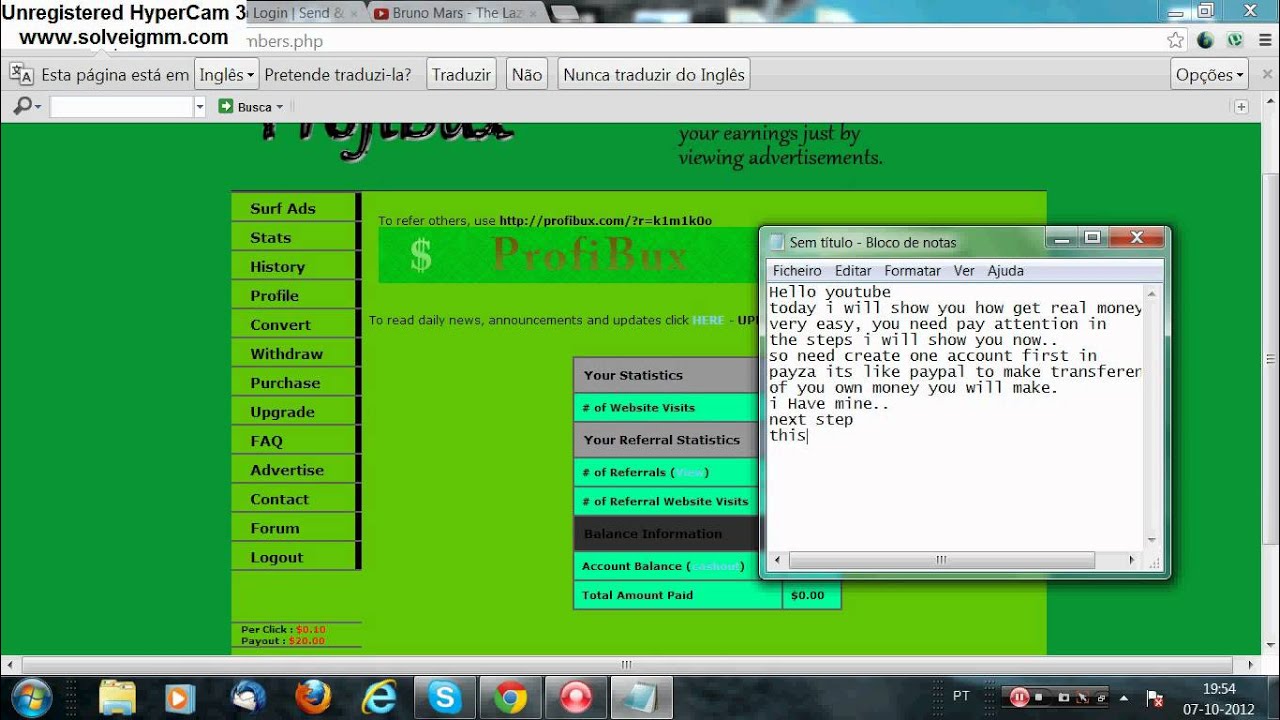The width and height of the screenshot is (1280, 720).
Task: Click the translate icon in the translation bar
Action: pos(21,74)
